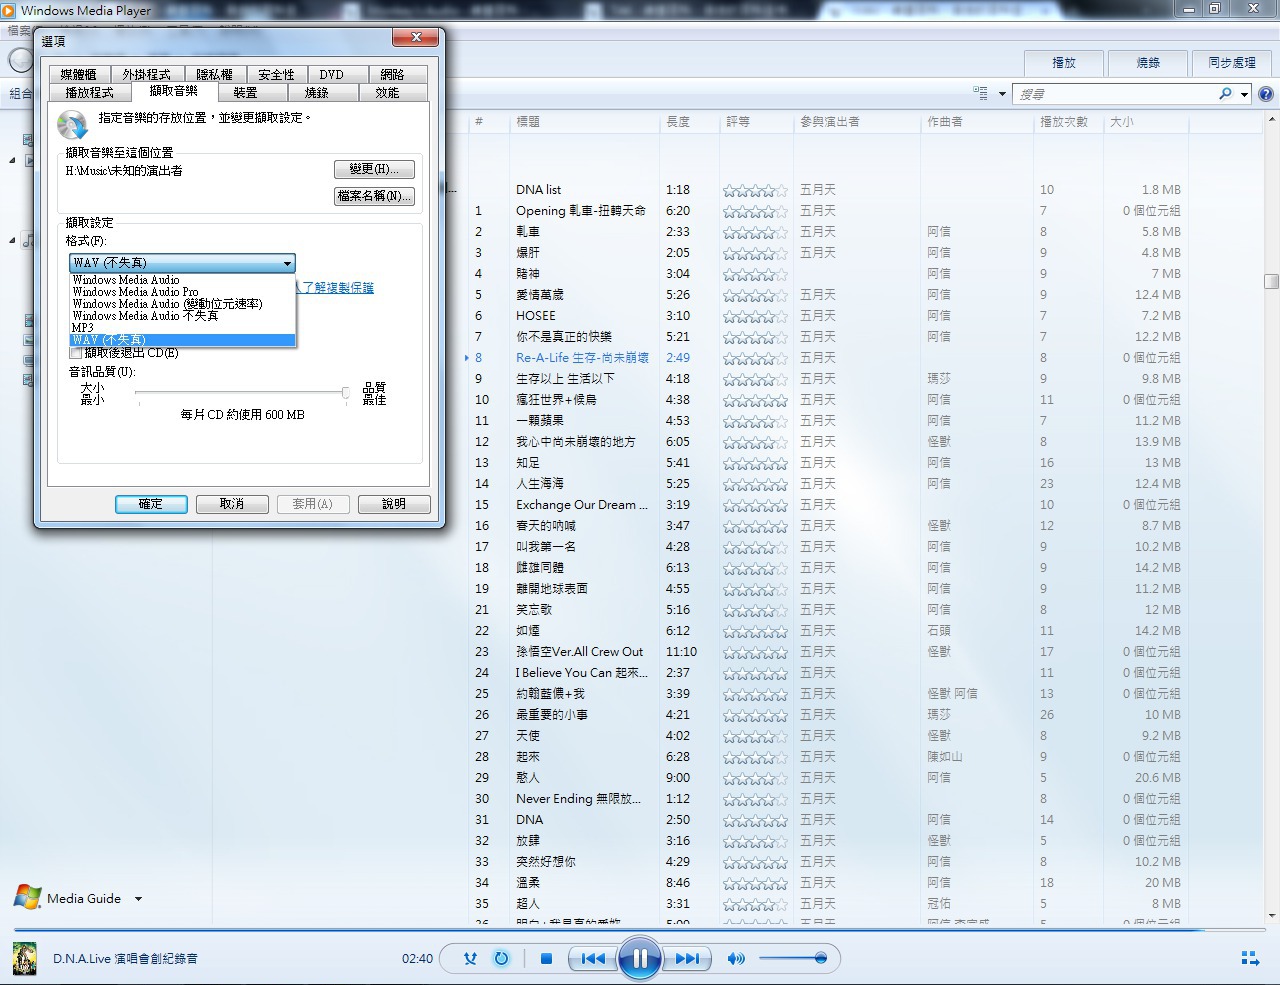This screenshot has width=1280, height=985.
Task: Click the star rating of the HOSEE track
Action: point(755,315)
